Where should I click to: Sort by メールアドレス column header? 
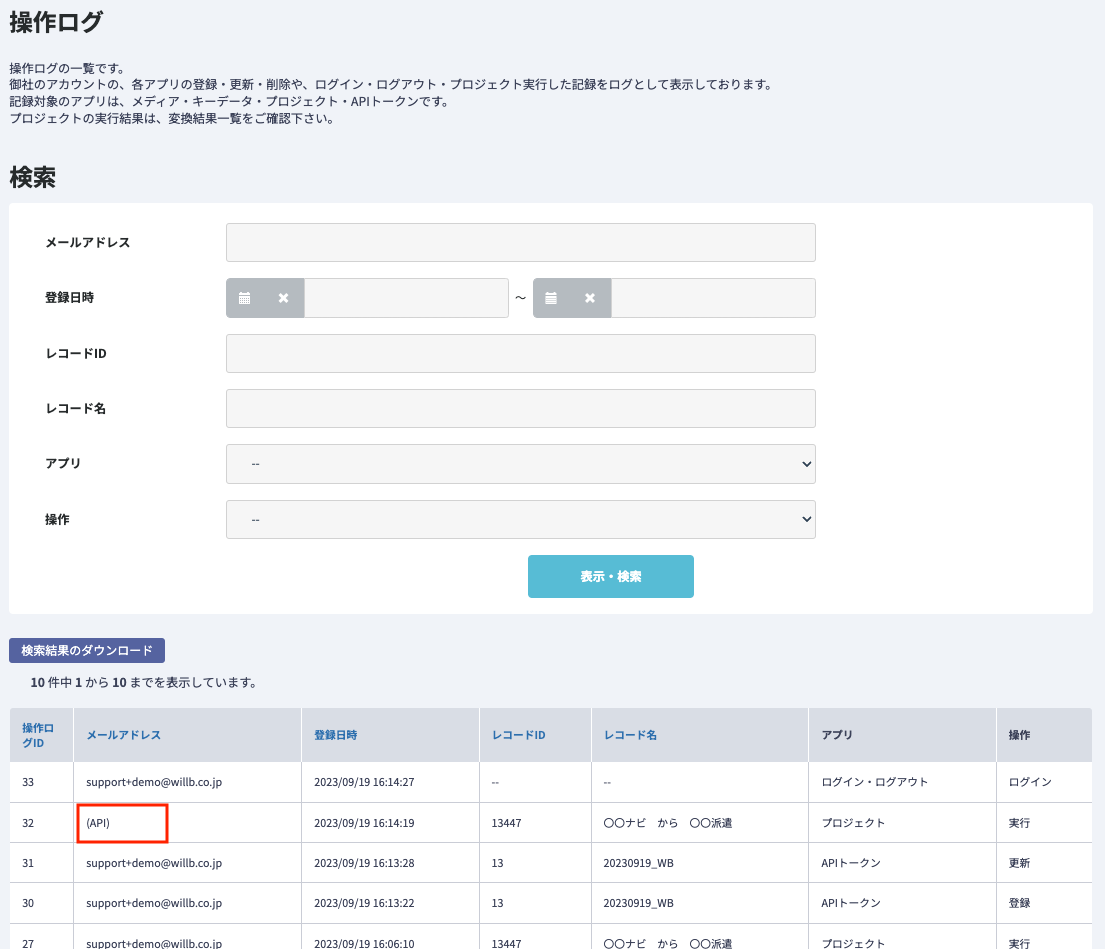tap(123, 735)
